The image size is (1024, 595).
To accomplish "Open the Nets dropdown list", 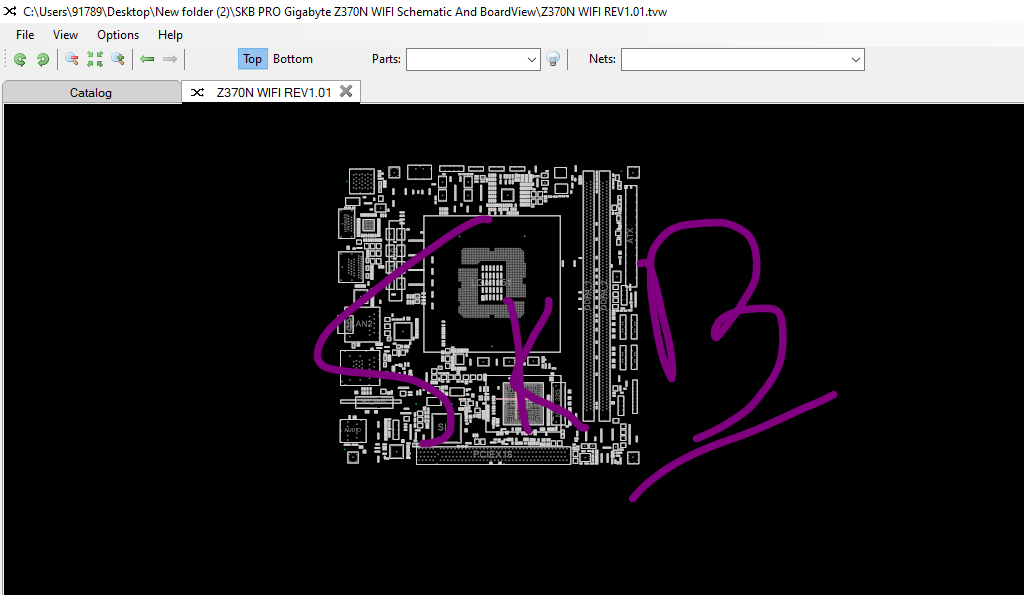I will 856,59.
